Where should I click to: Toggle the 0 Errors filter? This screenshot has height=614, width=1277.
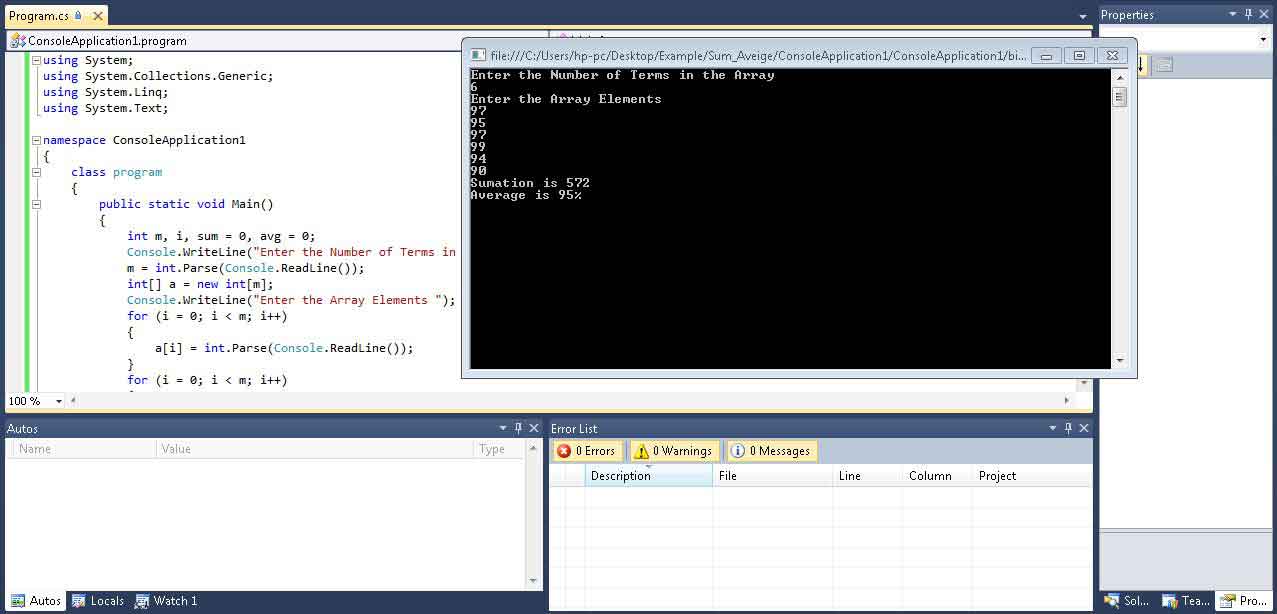pyautogui.click(x=587, y=451)
